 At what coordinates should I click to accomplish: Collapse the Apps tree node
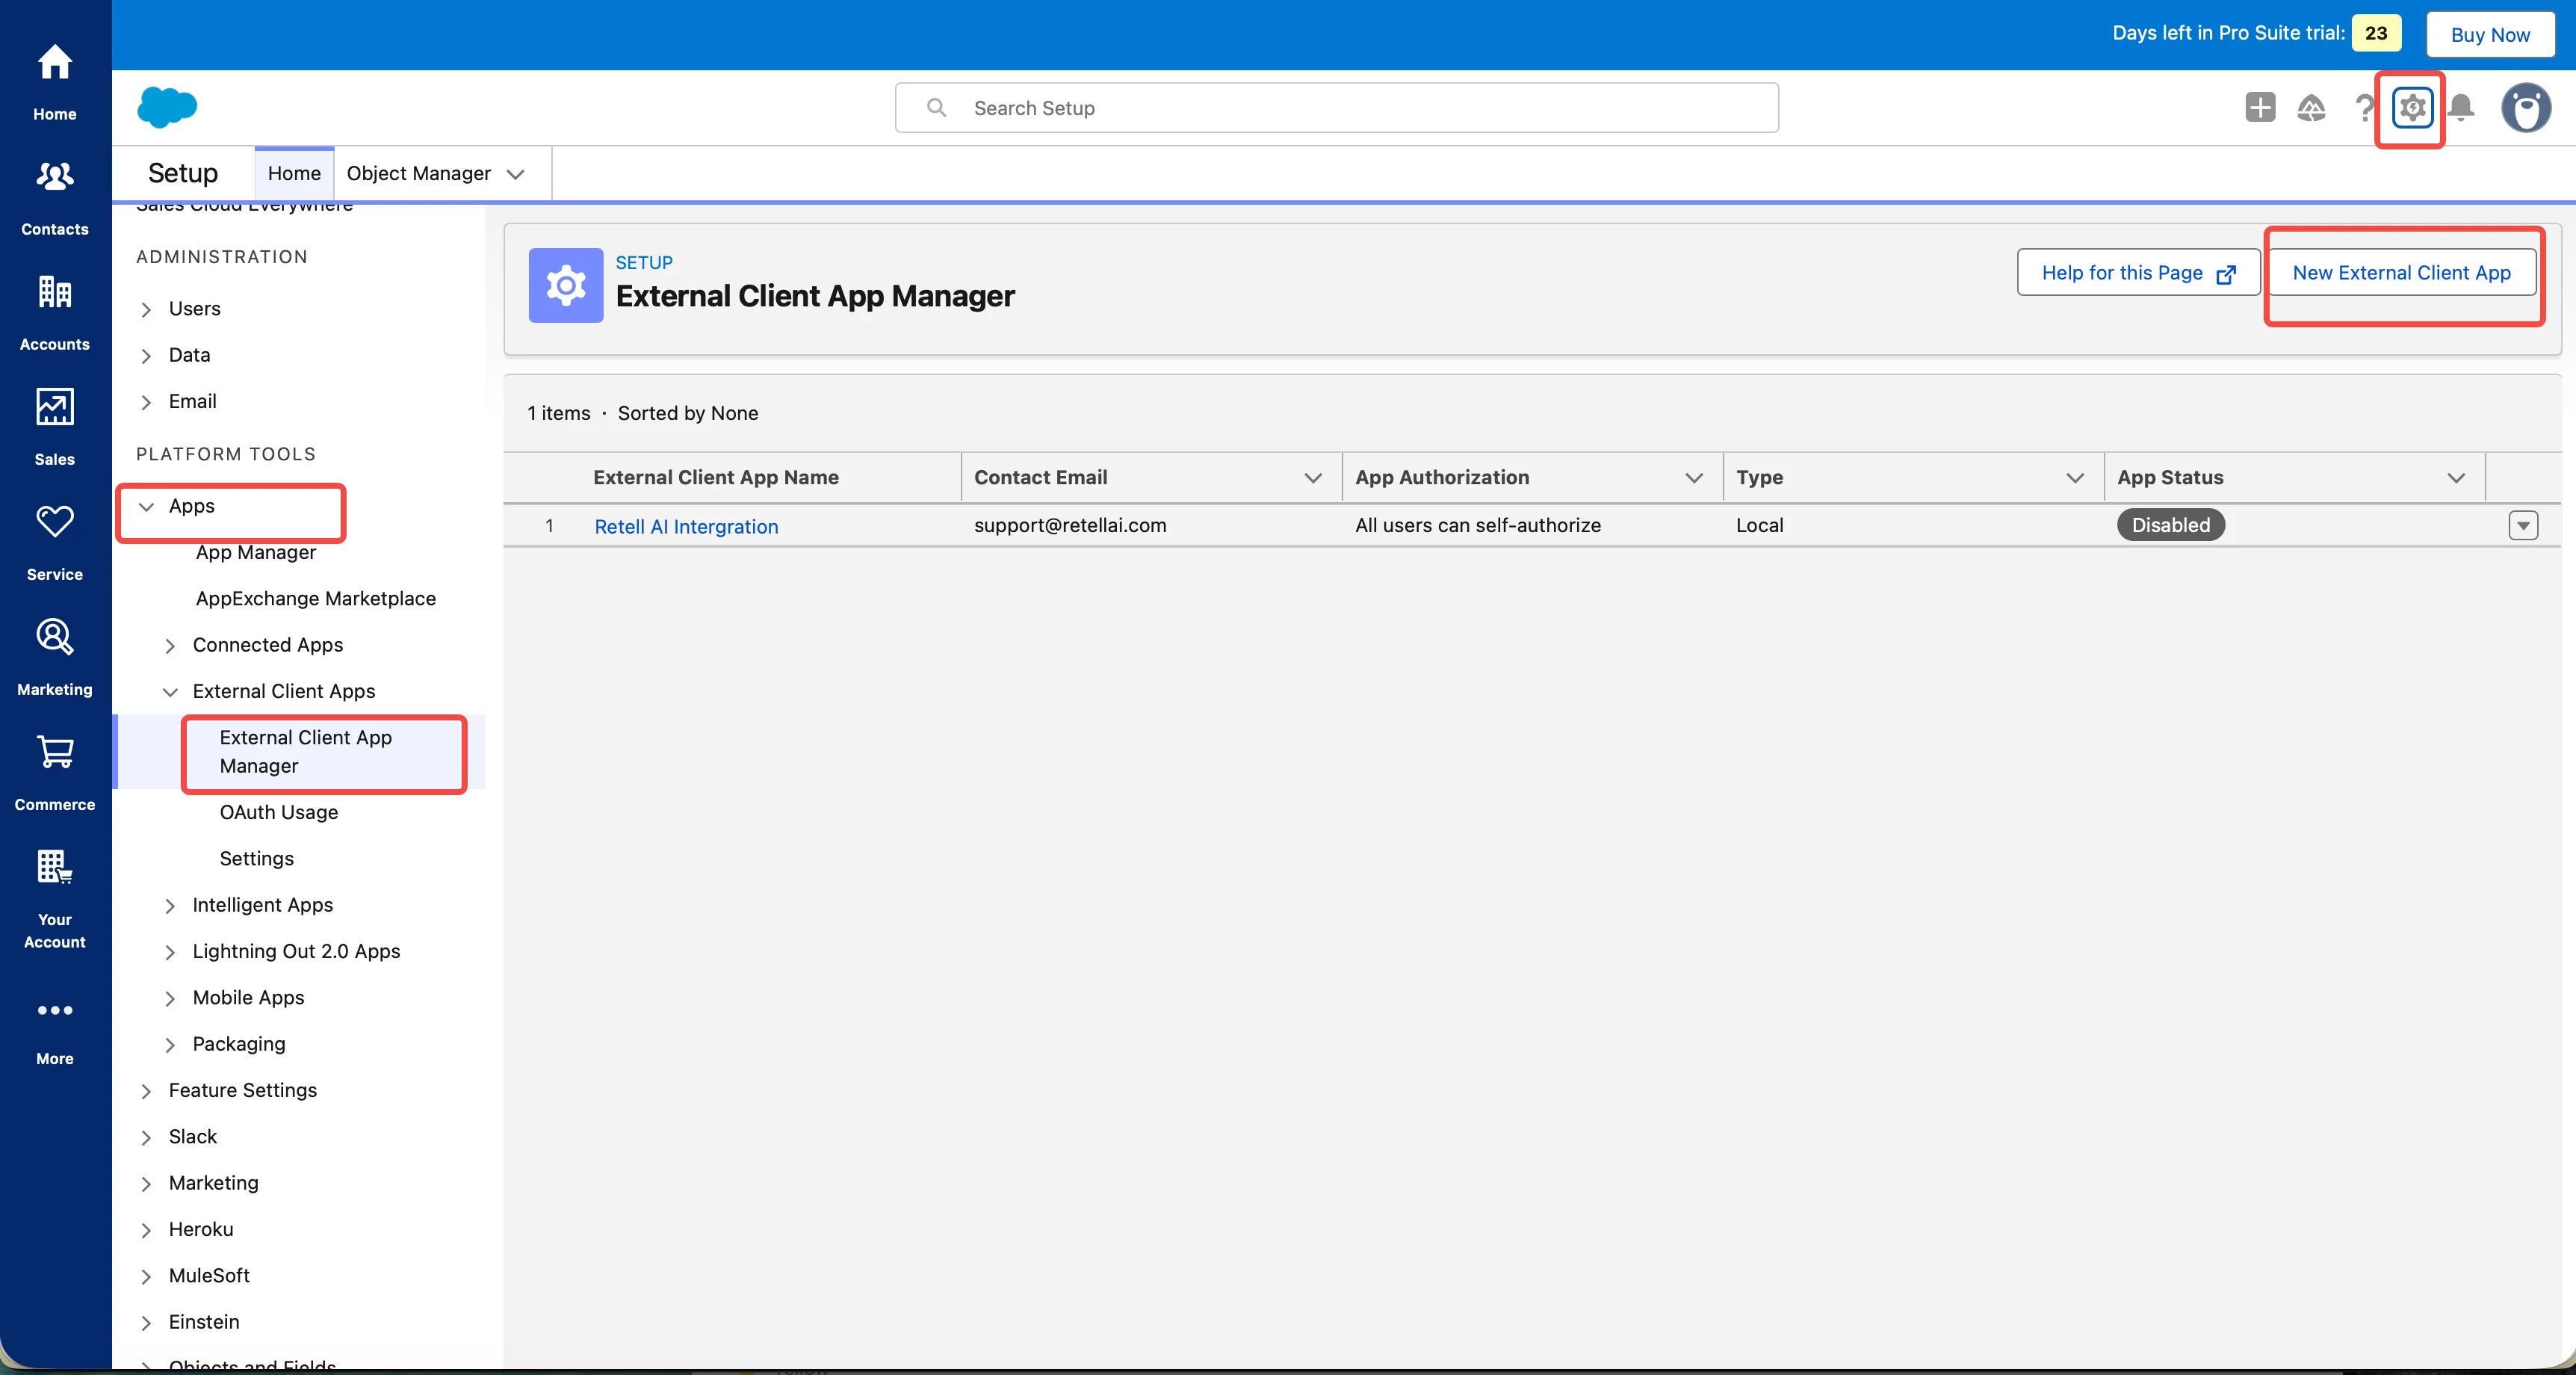146,507
